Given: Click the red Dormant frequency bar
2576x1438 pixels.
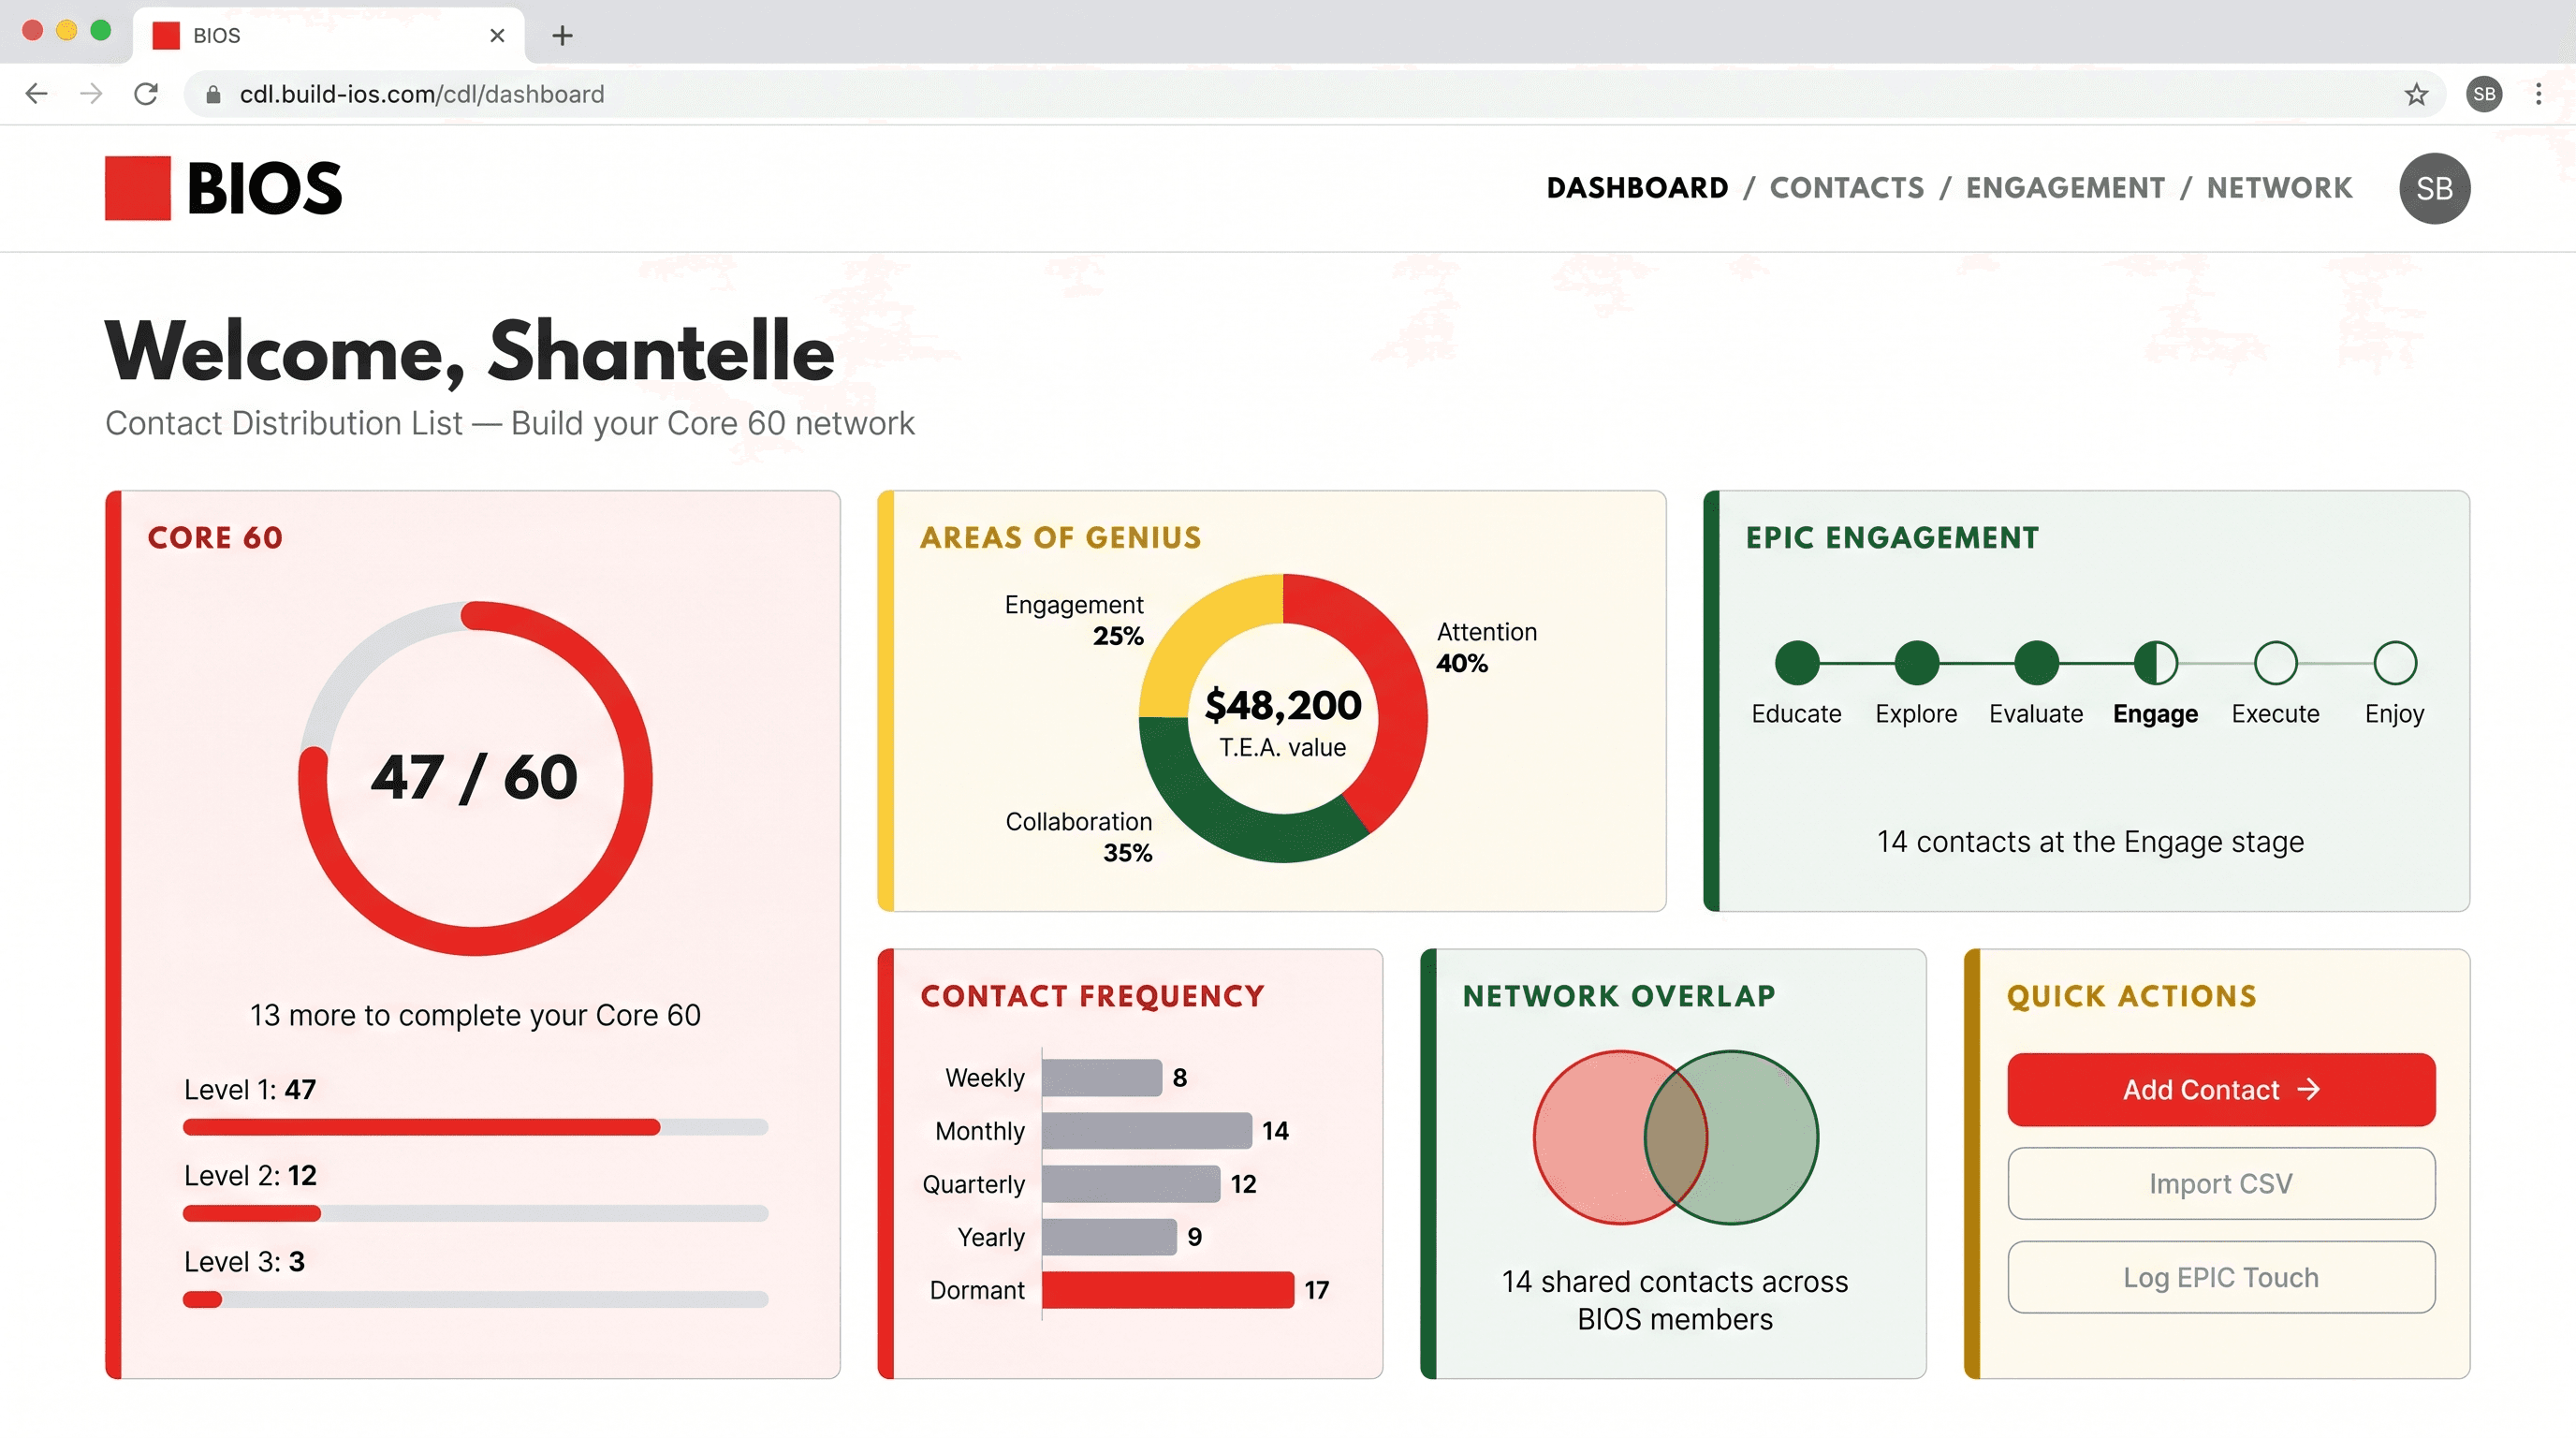Looking at the screenshot, I should click(1168, 1289).
